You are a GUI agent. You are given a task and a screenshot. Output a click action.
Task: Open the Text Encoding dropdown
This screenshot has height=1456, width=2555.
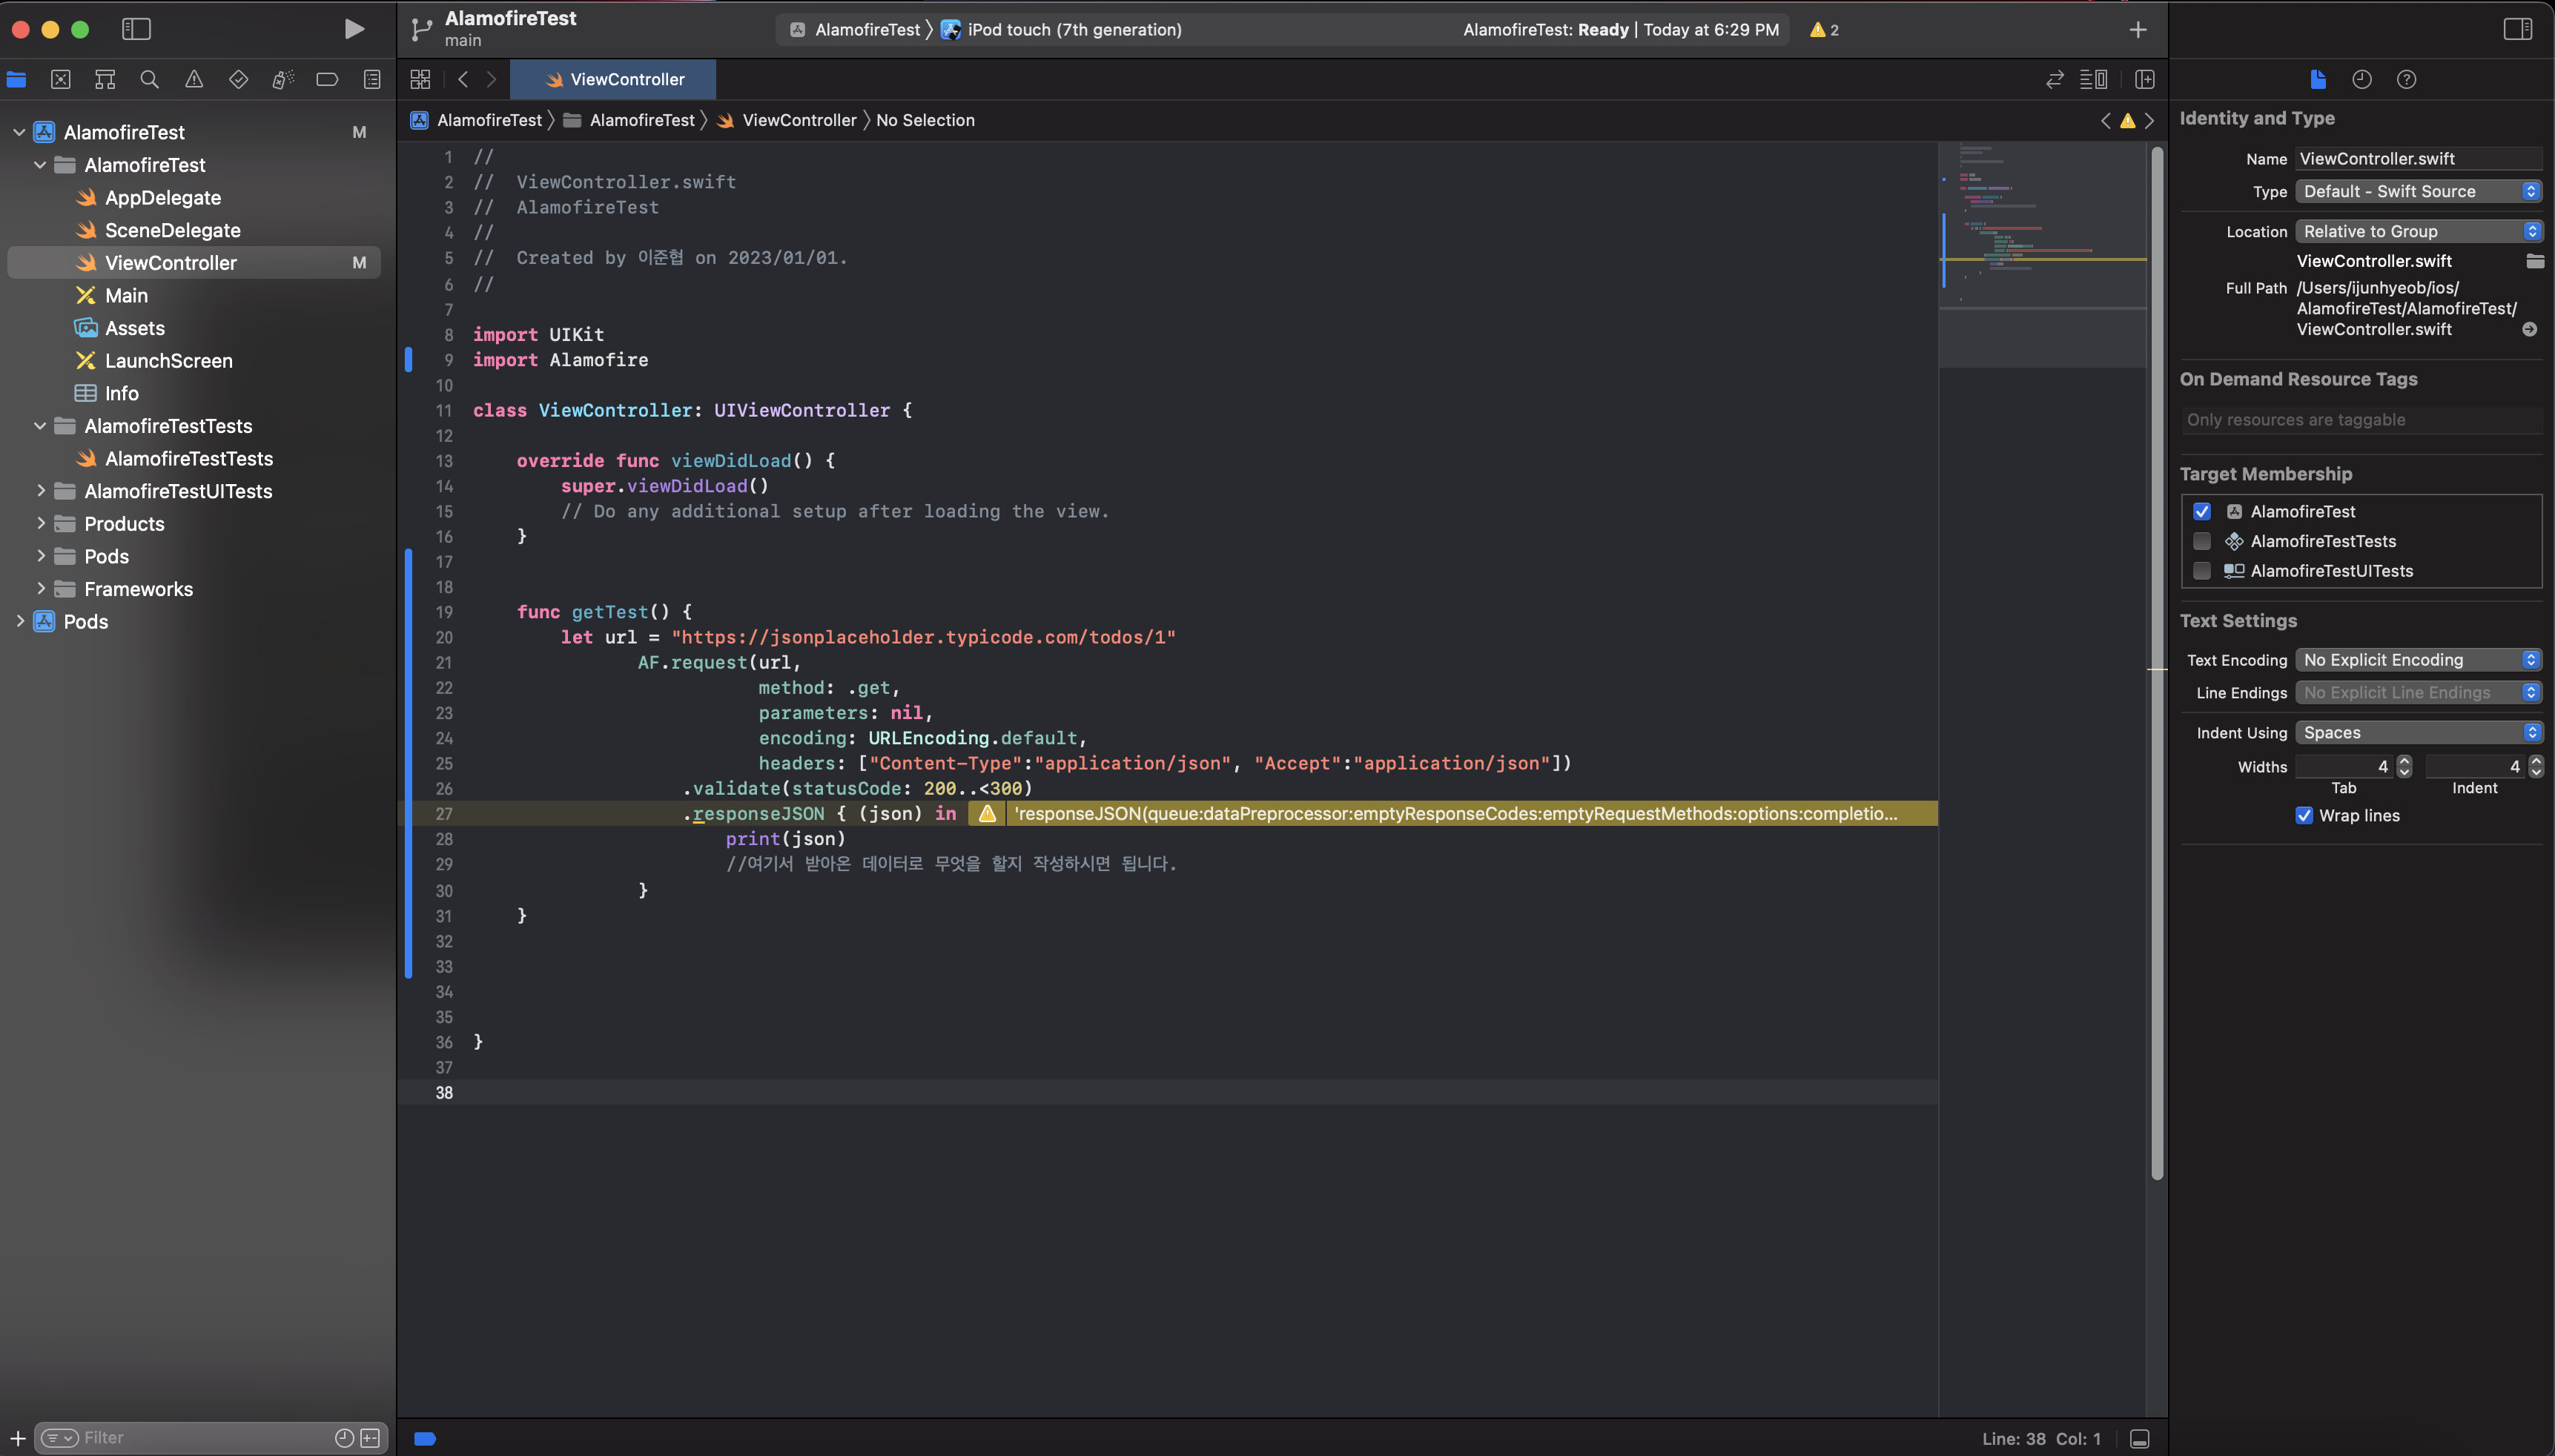2418,660
